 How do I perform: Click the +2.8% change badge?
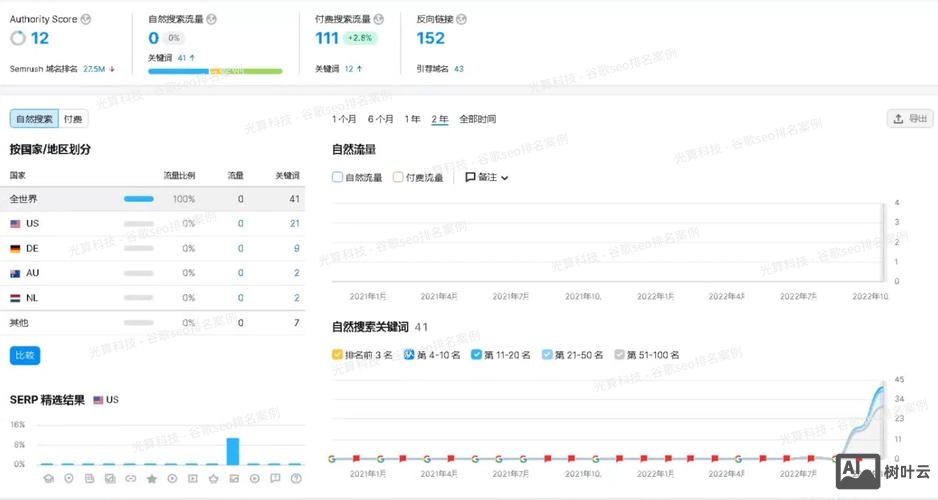click(360, 38)
